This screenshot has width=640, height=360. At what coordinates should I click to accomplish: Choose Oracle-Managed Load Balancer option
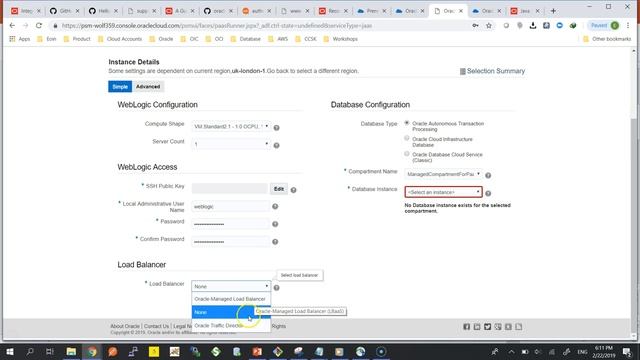tap(231, 299)
